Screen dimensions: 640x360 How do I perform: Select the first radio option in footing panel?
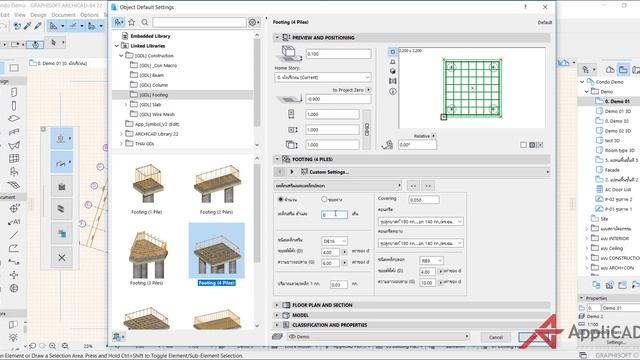click(x=280, y=199)
